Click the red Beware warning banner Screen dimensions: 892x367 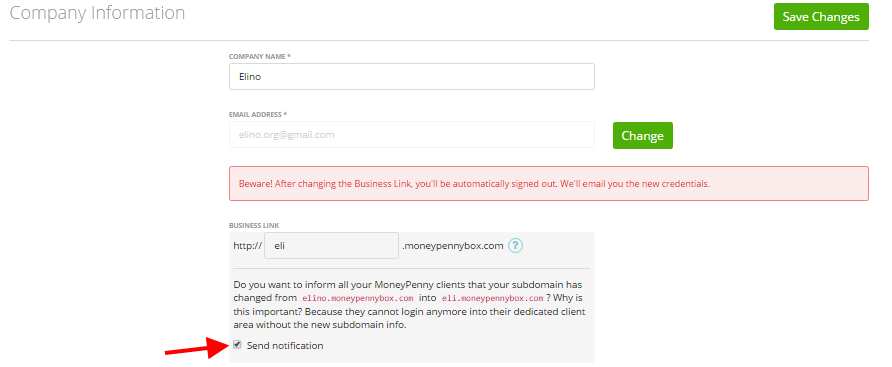549,183
